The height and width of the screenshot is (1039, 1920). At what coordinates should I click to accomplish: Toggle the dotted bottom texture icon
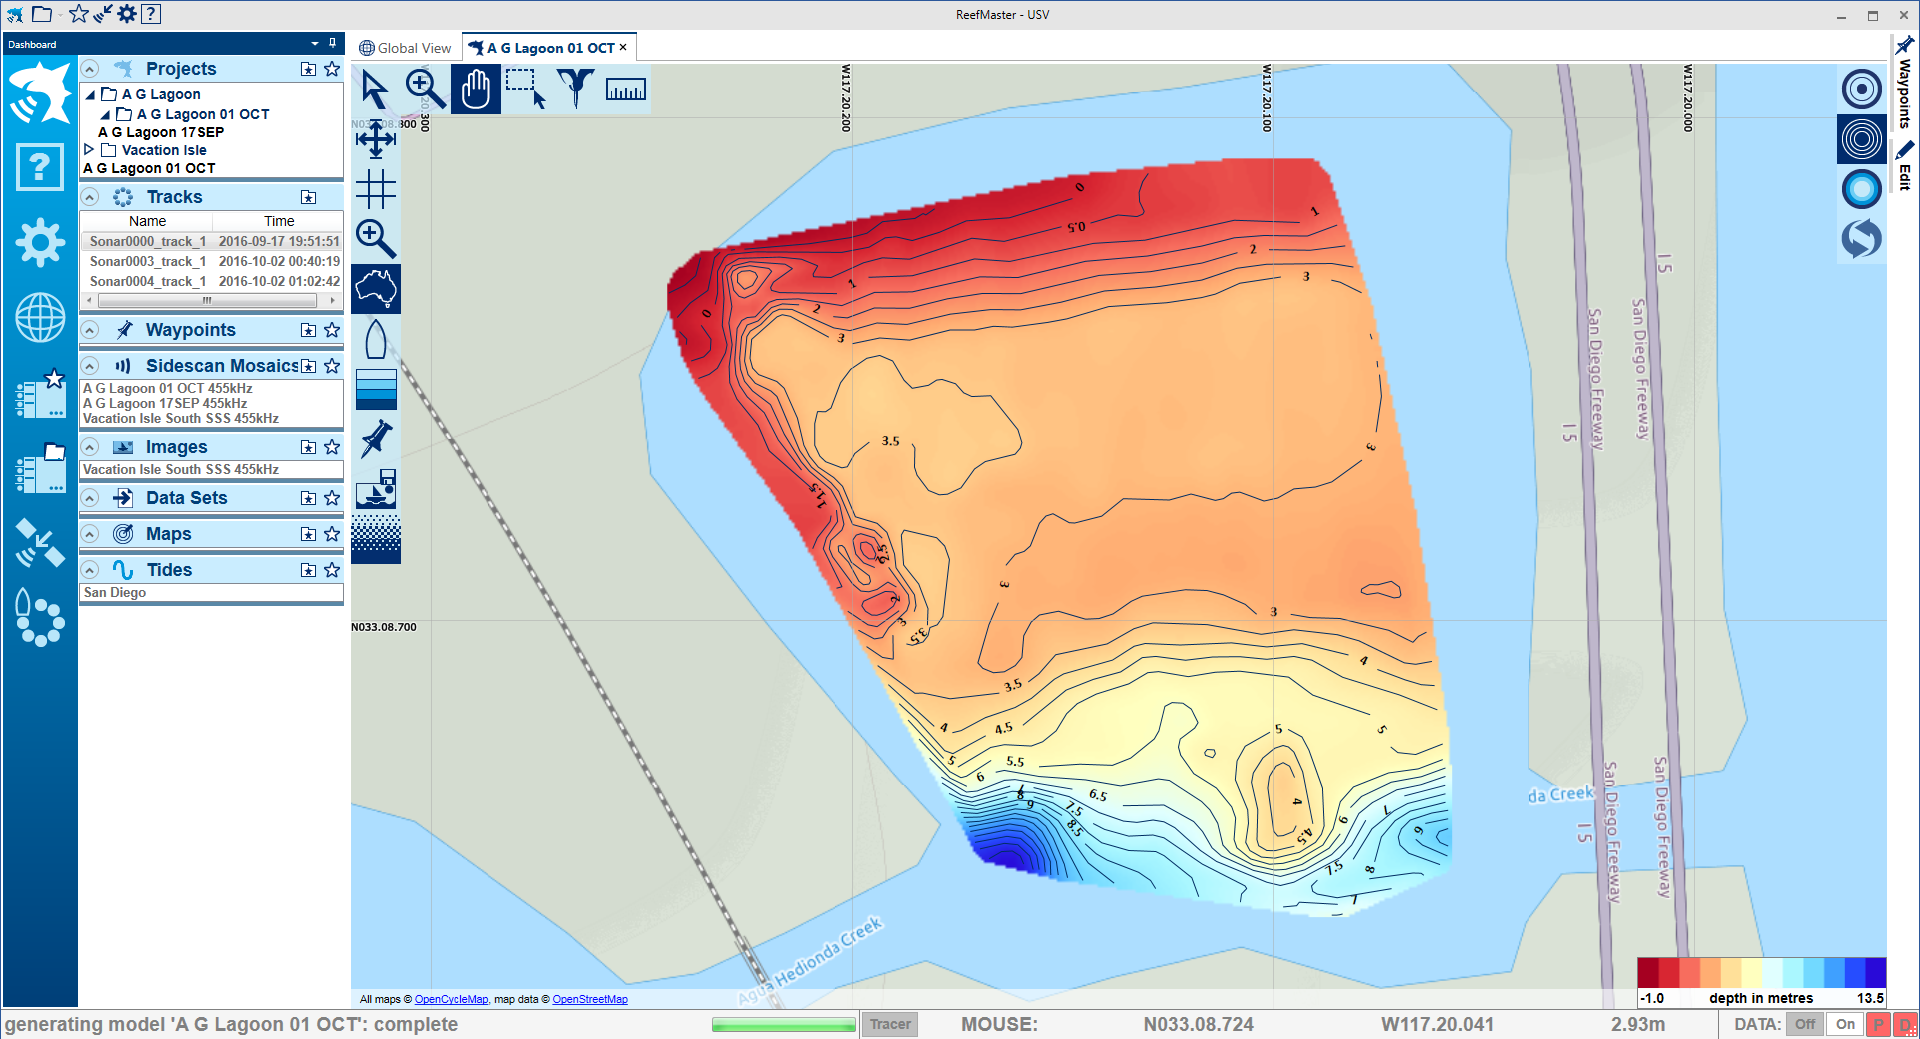point(376,539)
